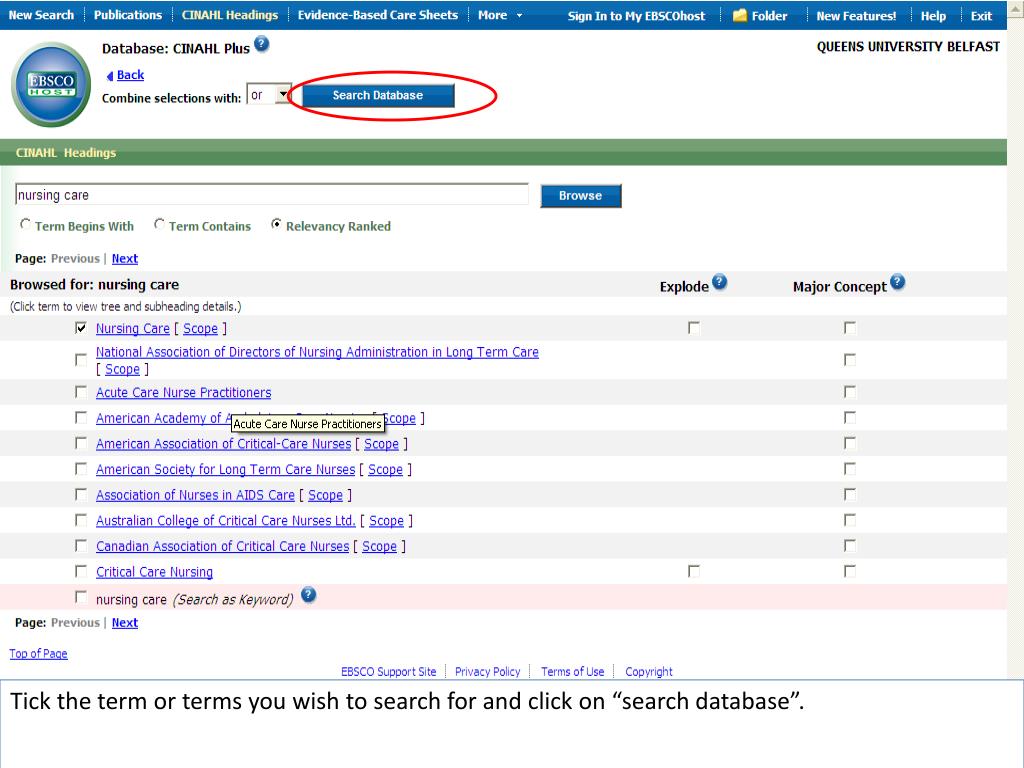This screenshot has height=768, width=1024.
Task: Go to Next page at top
Action: pos(125,259)
